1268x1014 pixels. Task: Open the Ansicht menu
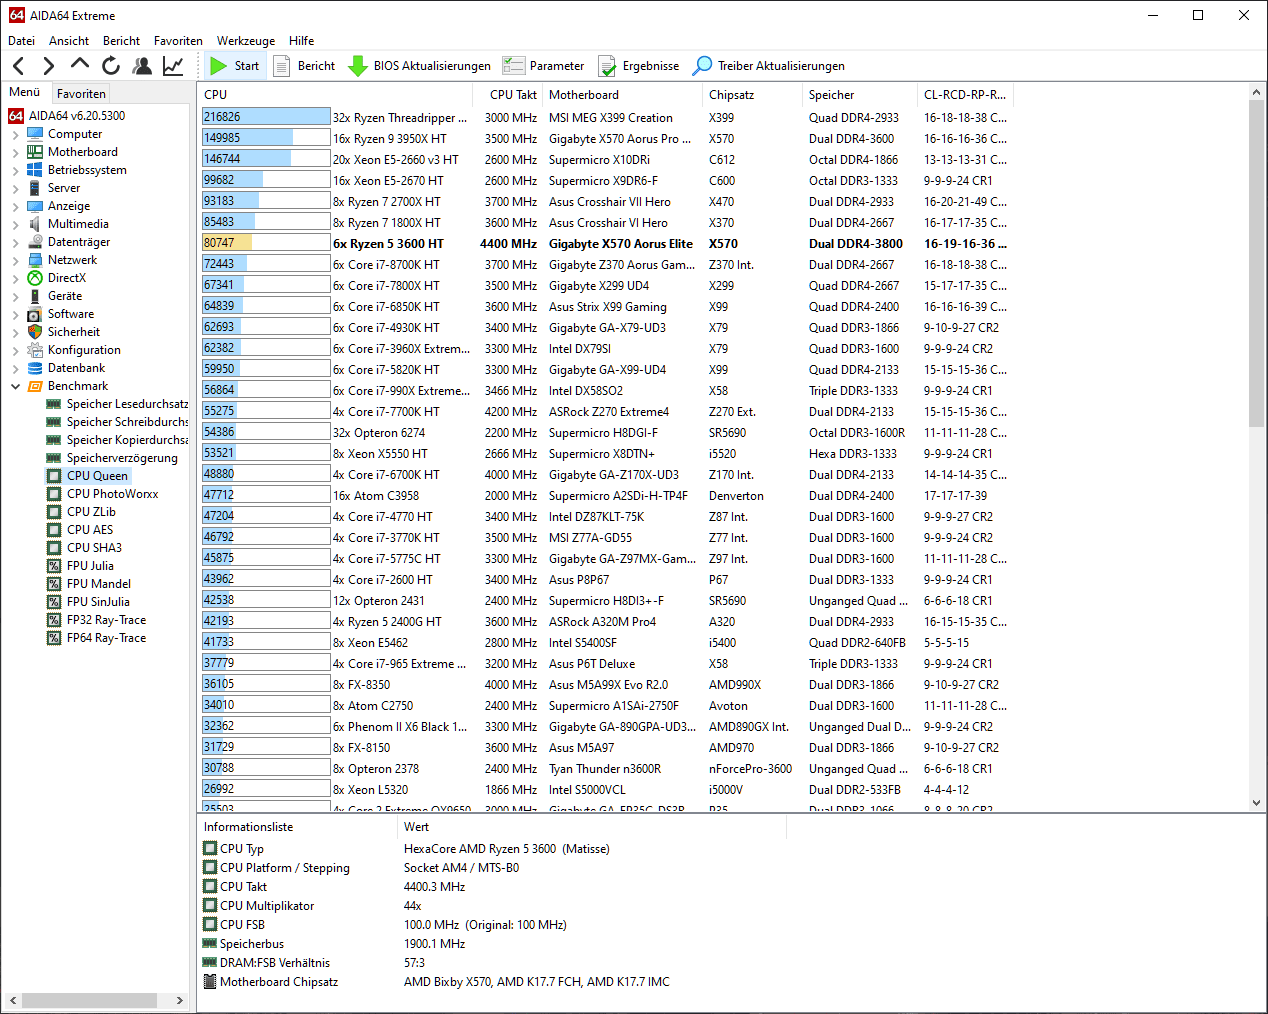coord(69,41)
